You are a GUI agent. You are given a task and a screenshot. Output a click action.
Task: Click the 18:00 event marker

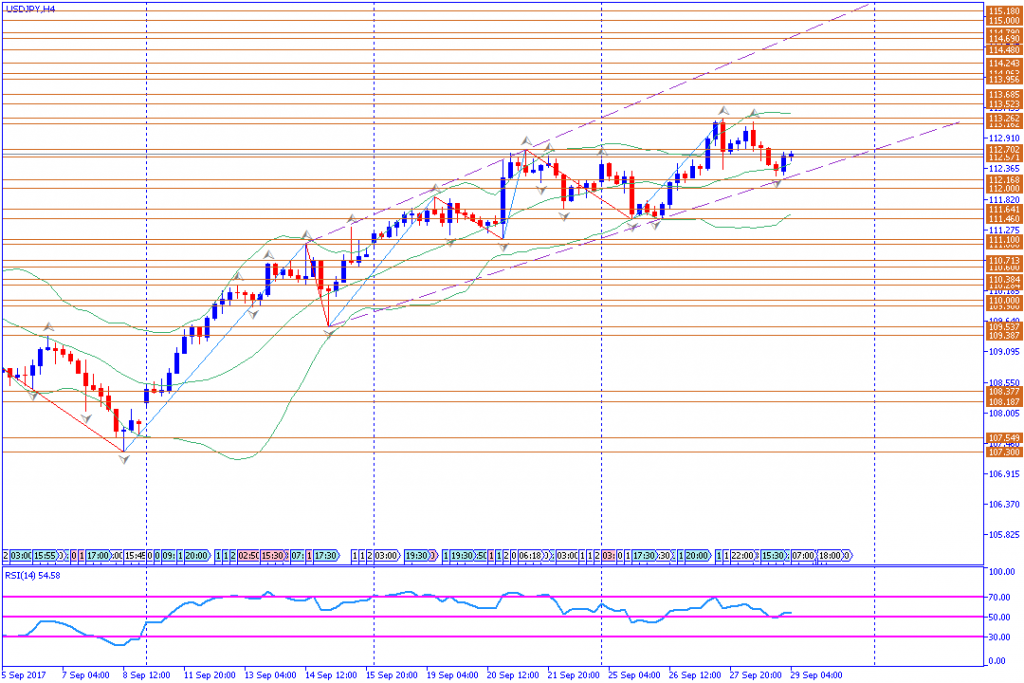830,555
